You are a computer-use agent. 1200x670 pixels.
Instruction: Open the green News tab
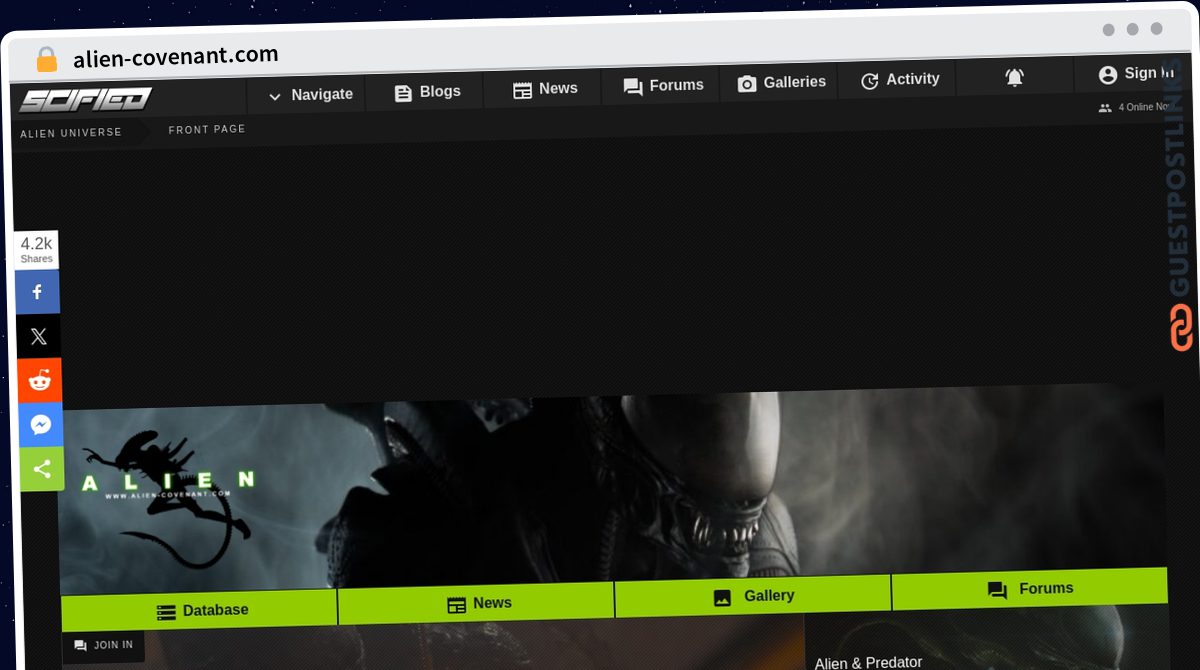tap(477, 603)
